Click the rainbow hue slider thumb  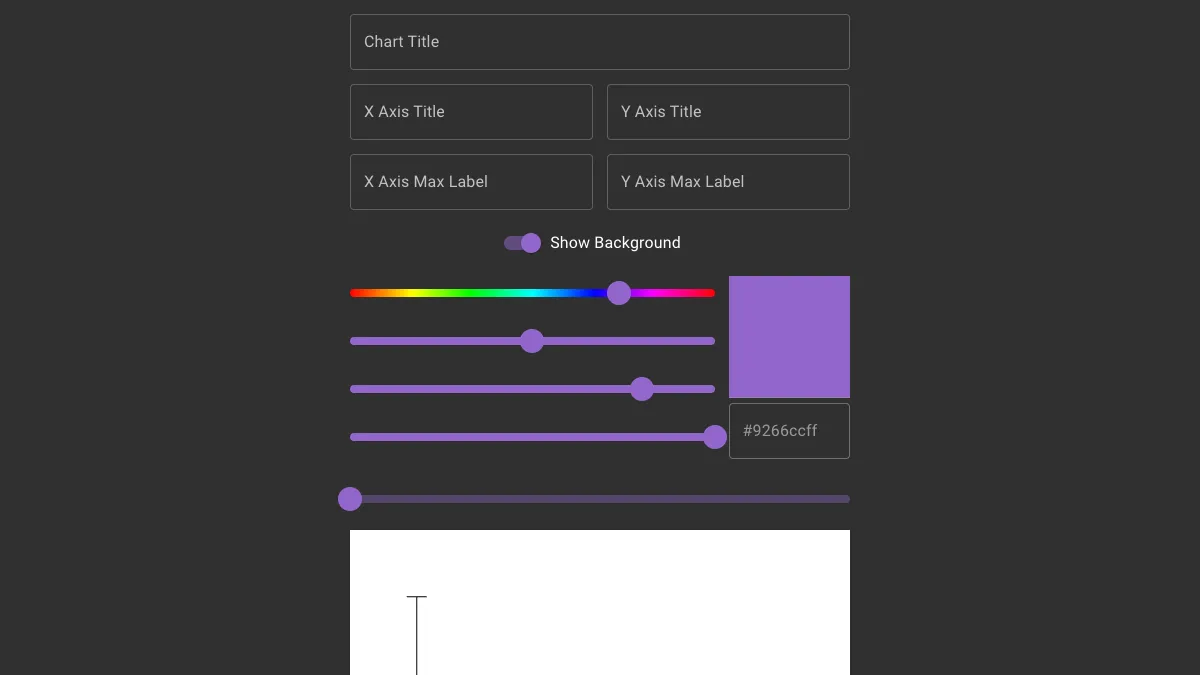click(619, 293)
